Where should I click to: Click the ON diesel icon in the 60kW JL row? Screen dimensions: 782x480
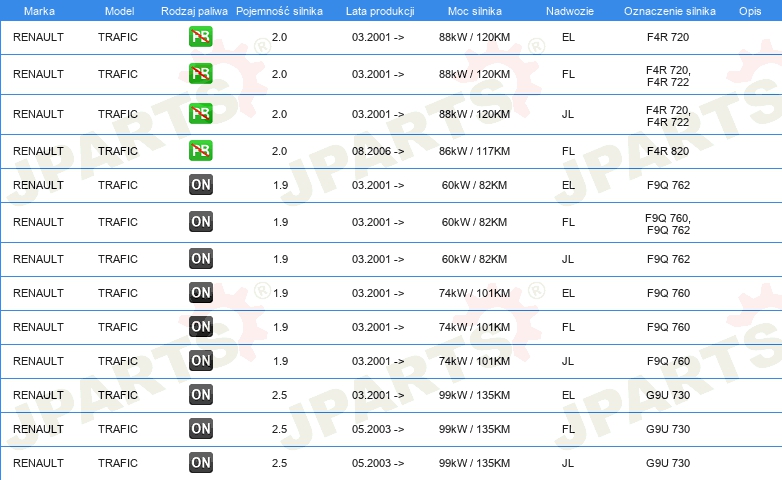pos(200,258)
